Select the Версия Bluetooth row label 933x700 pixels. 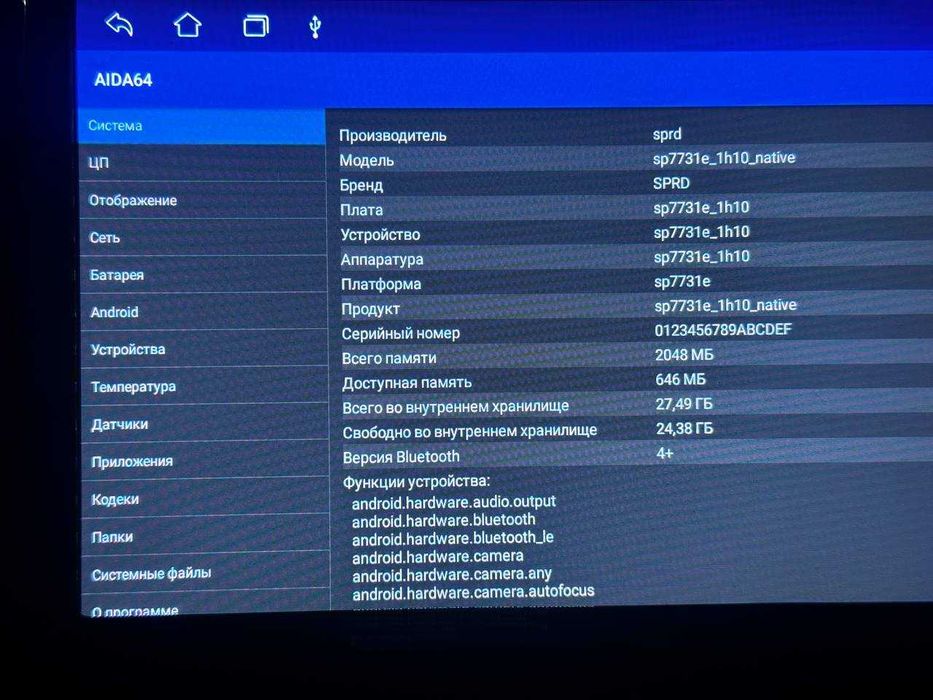[x=401, y=457]
